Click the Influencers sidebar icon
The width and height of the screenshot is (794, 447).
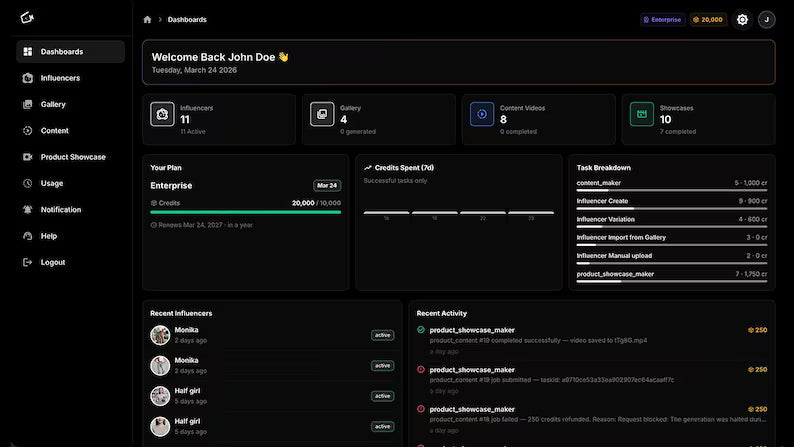point(28,78)
